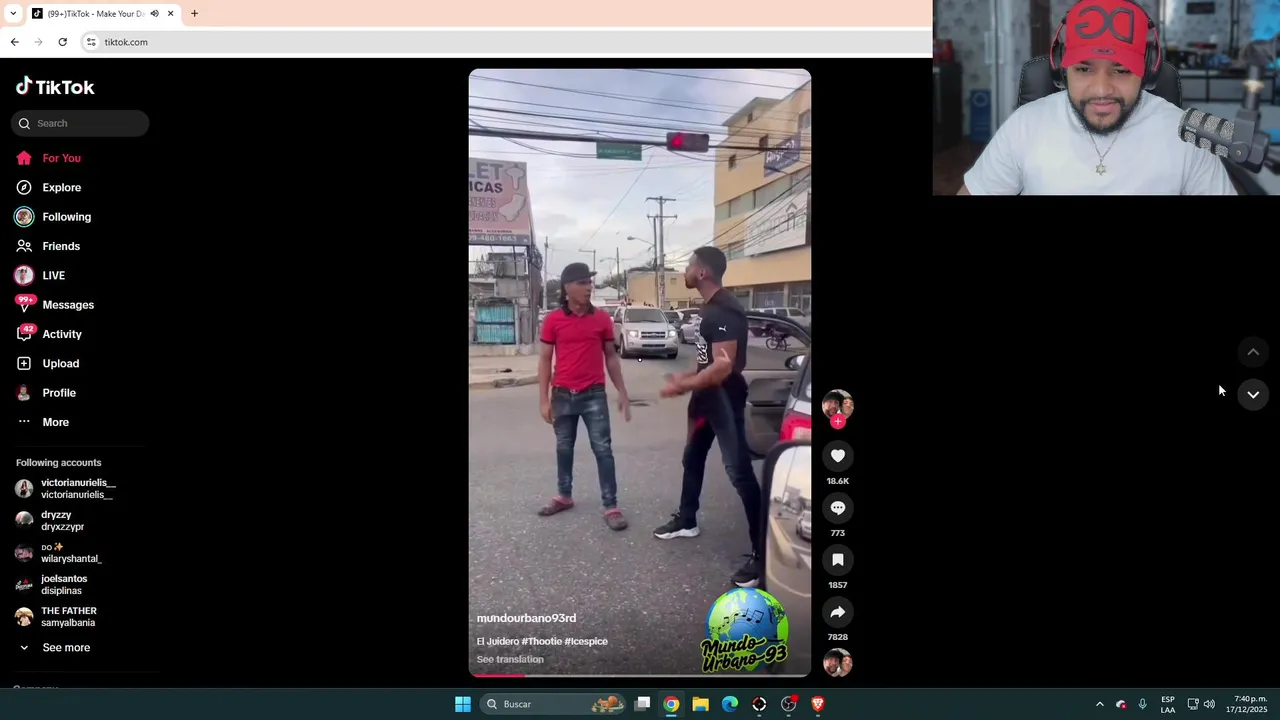This screenshot has height=720, width=1280.
Task: Open Microsoft Edge from taskbar
Action: 730,704
